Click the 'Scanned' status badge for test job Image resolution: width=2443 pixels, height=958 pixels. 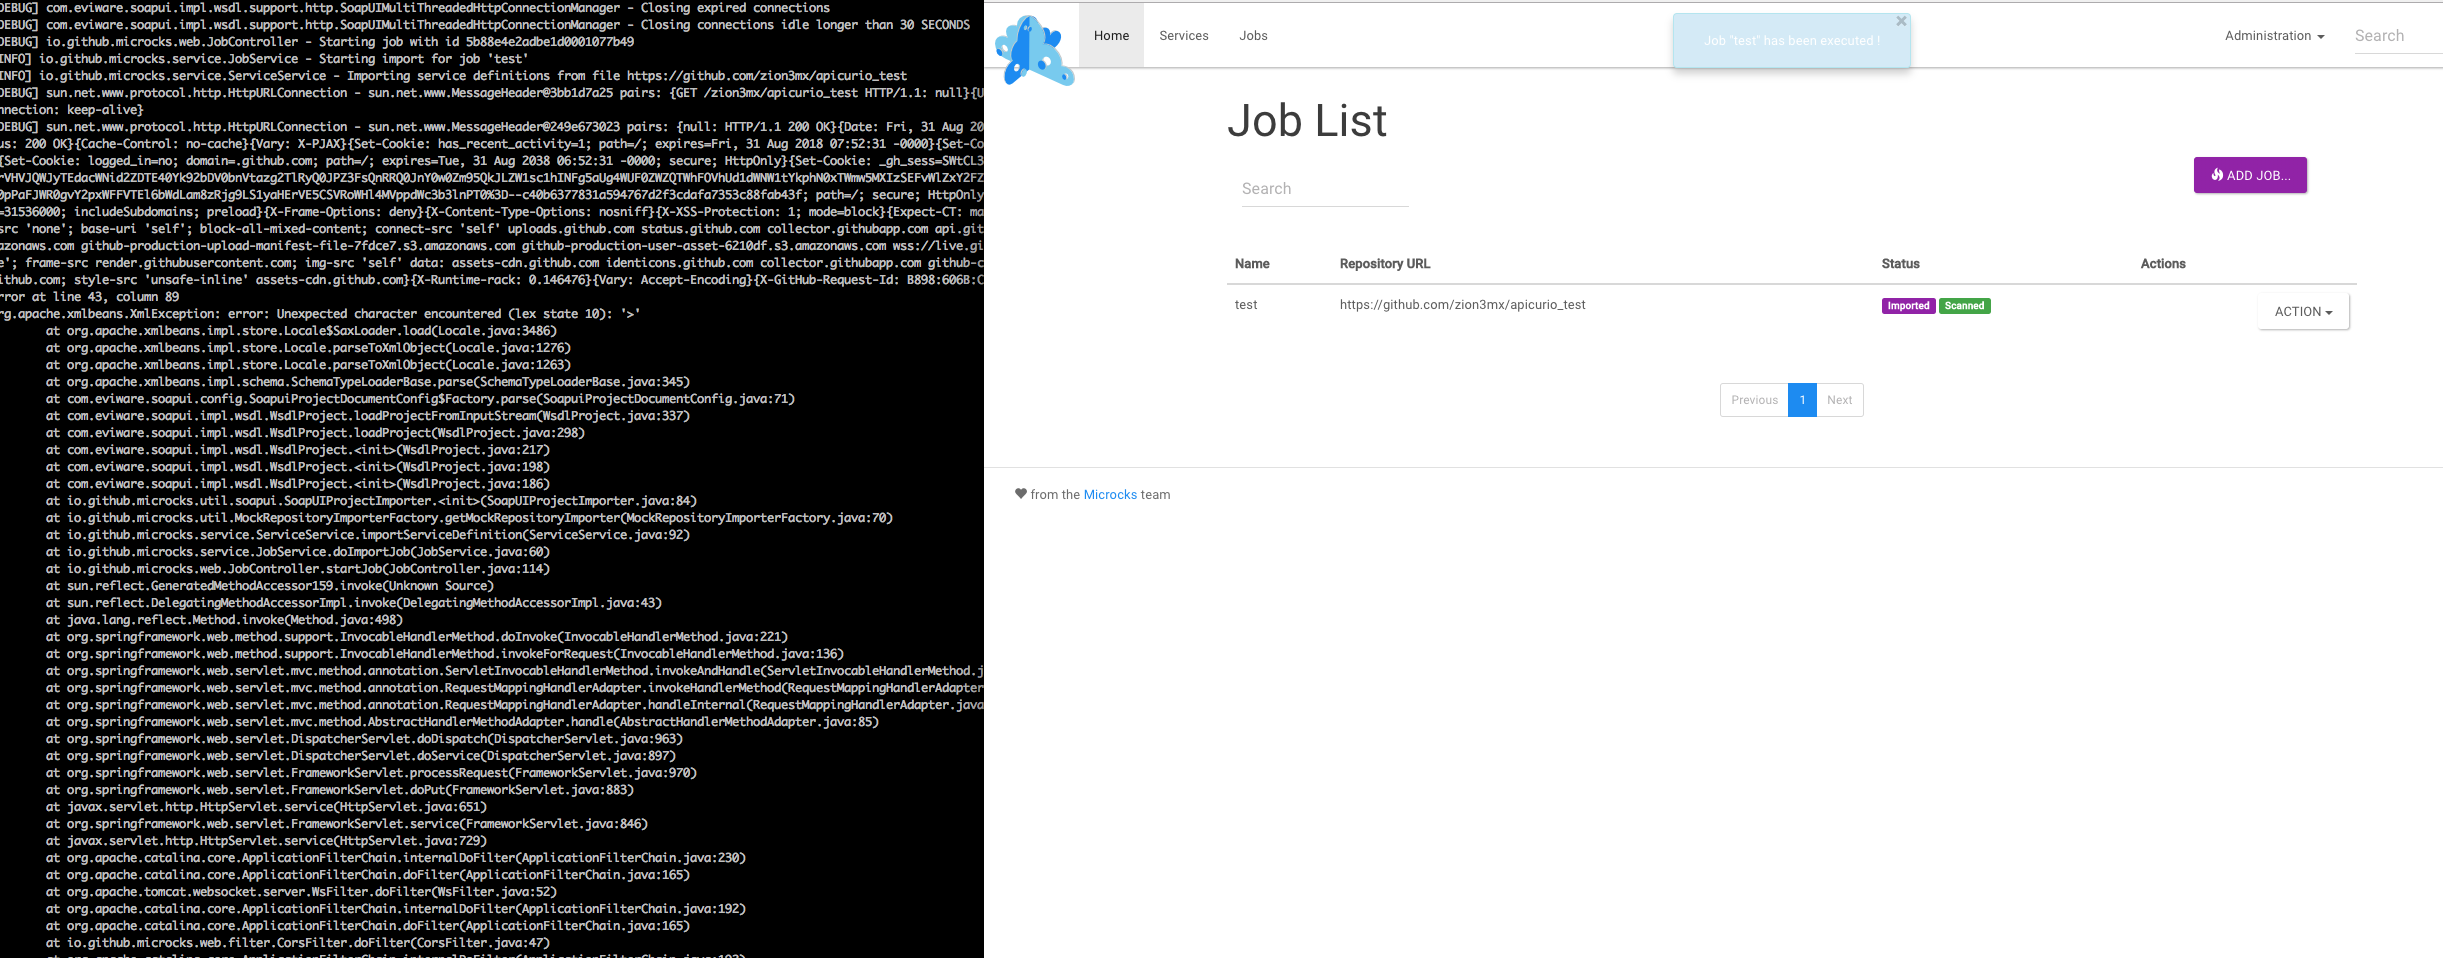point(1964,305)
